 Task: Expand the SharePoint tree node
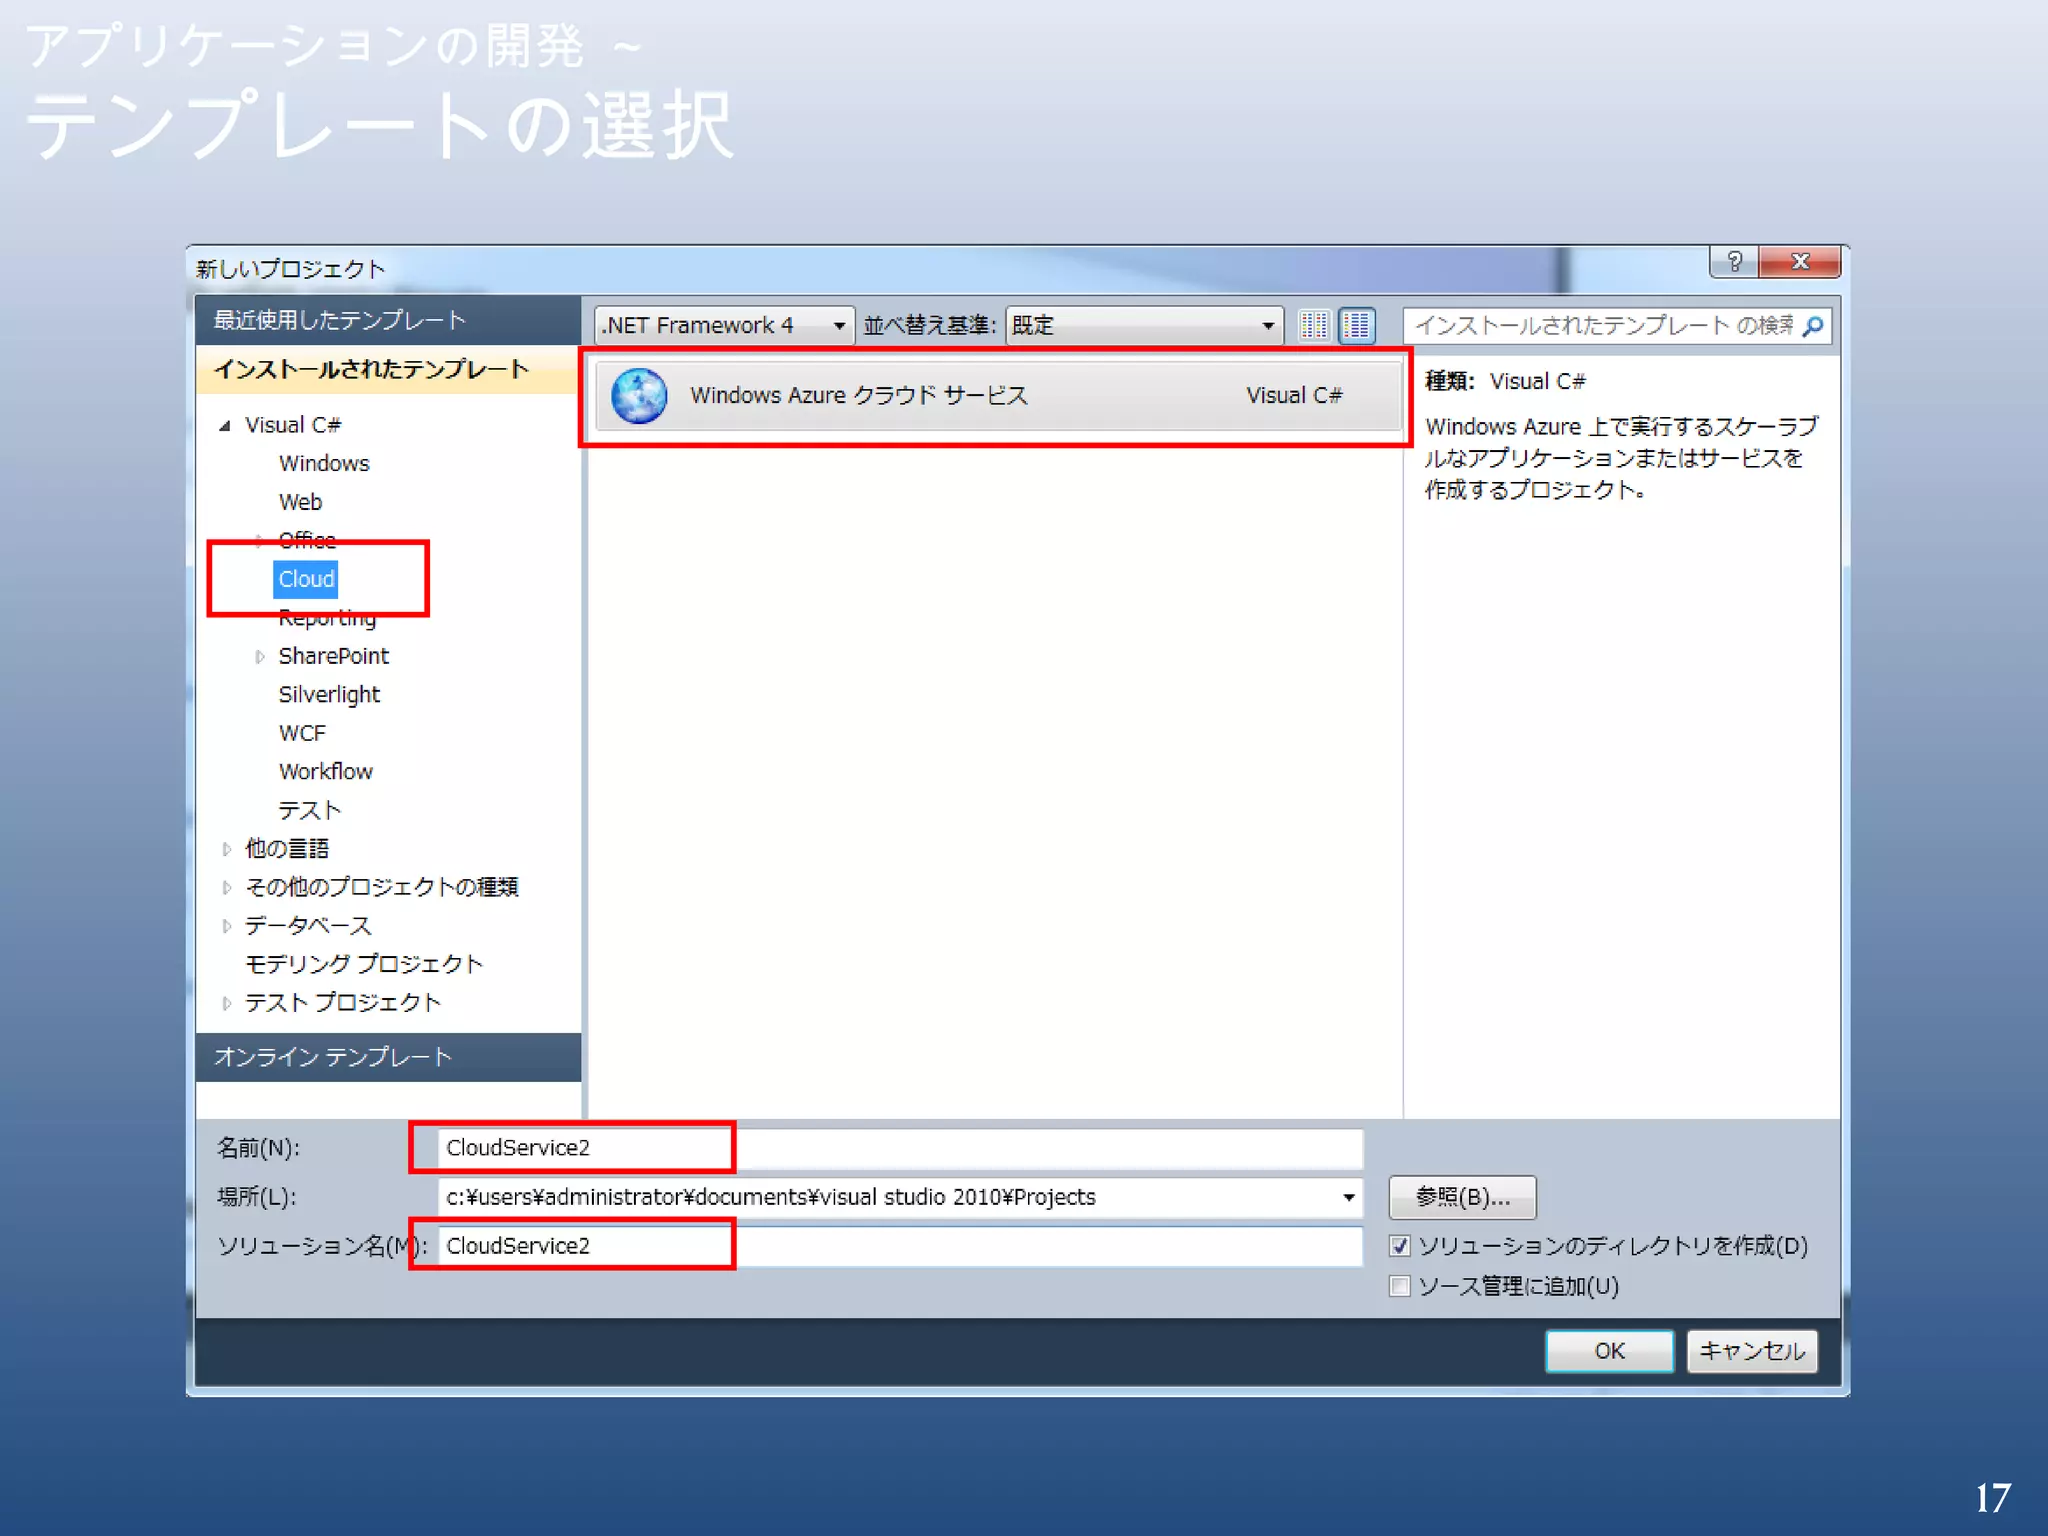(260, 657)
